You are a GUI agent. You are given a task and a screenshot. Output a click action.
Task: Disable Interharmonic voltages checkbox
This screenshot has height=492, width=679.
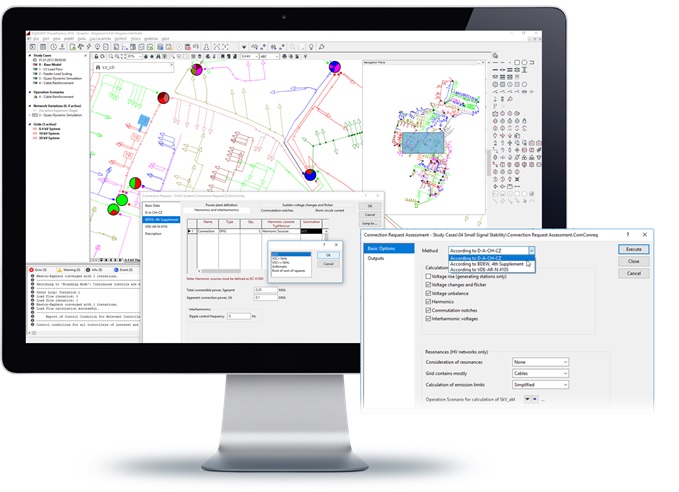[428, 319]
